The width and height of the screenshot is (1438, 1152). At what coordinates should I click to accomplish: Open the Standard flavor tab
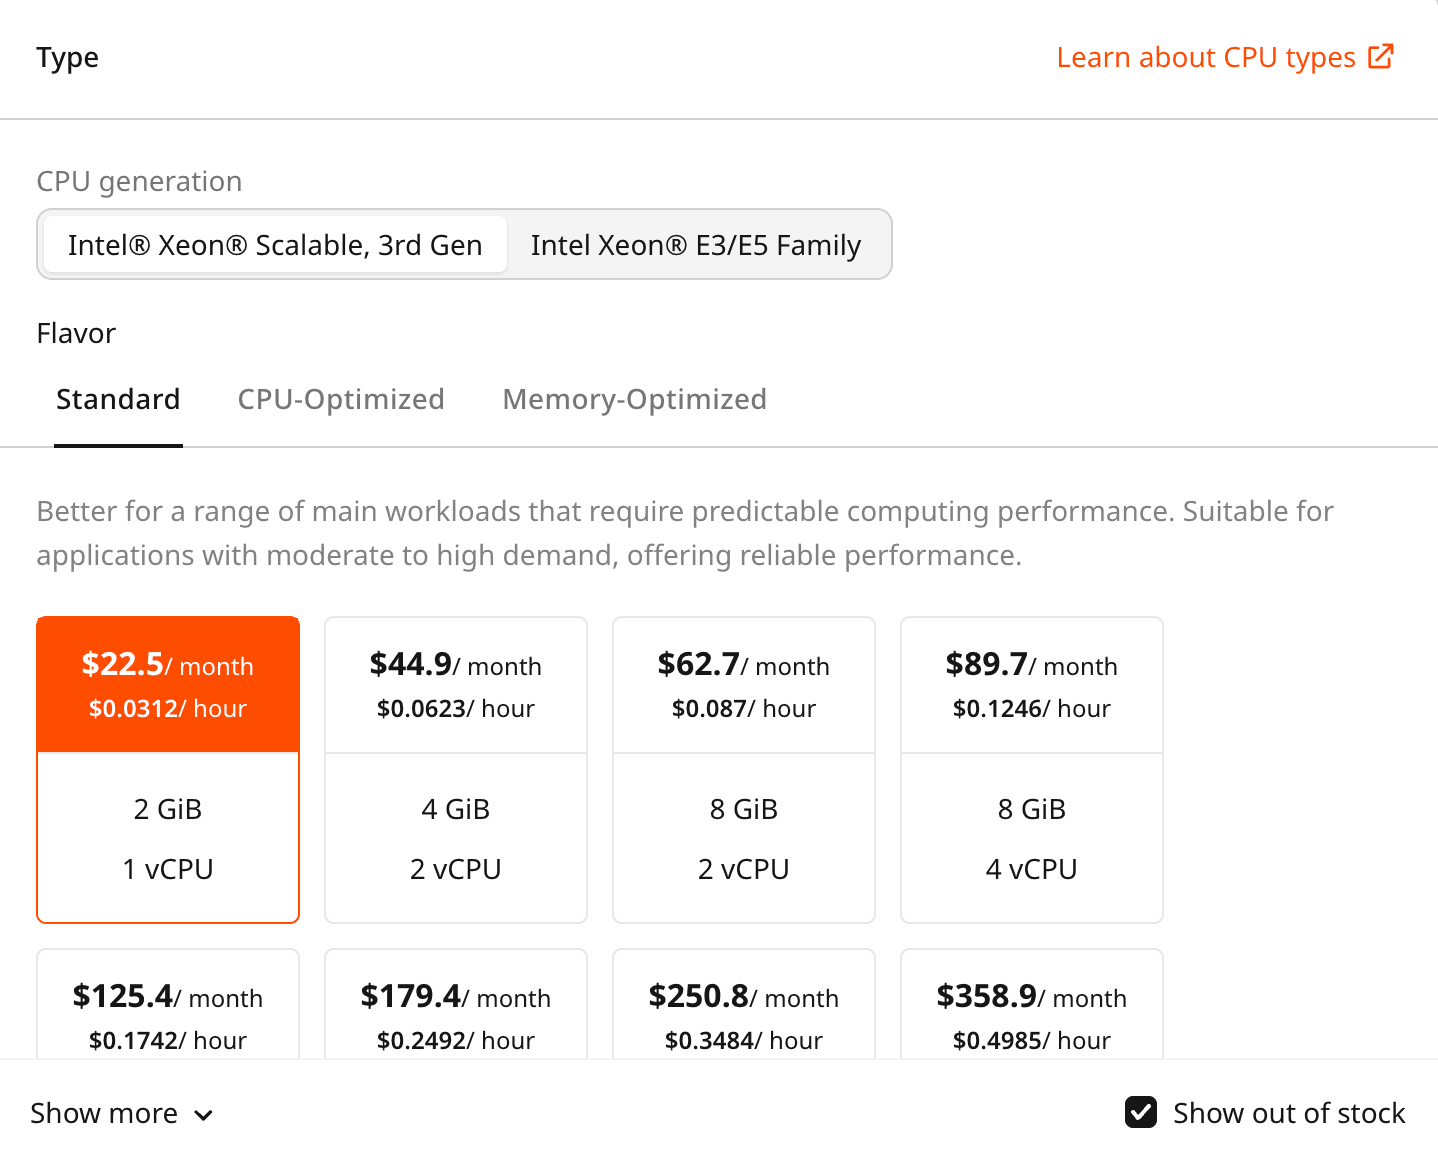[x=118, y=400]
